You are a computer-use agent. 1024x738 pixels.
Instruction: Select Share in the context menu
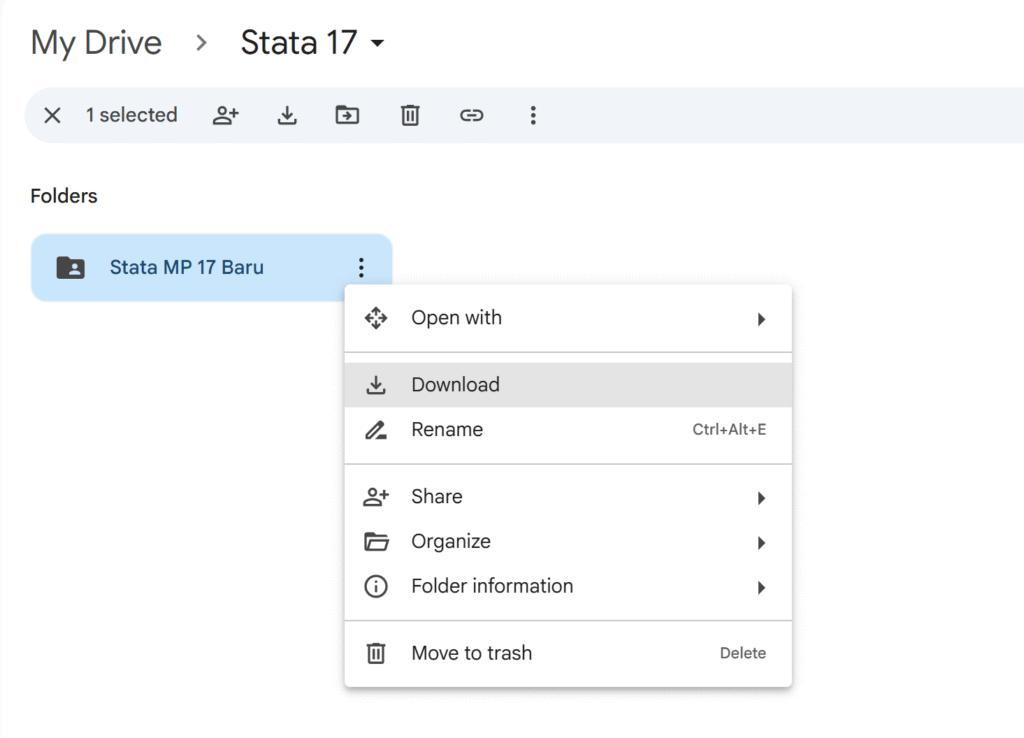coord(568,497)
